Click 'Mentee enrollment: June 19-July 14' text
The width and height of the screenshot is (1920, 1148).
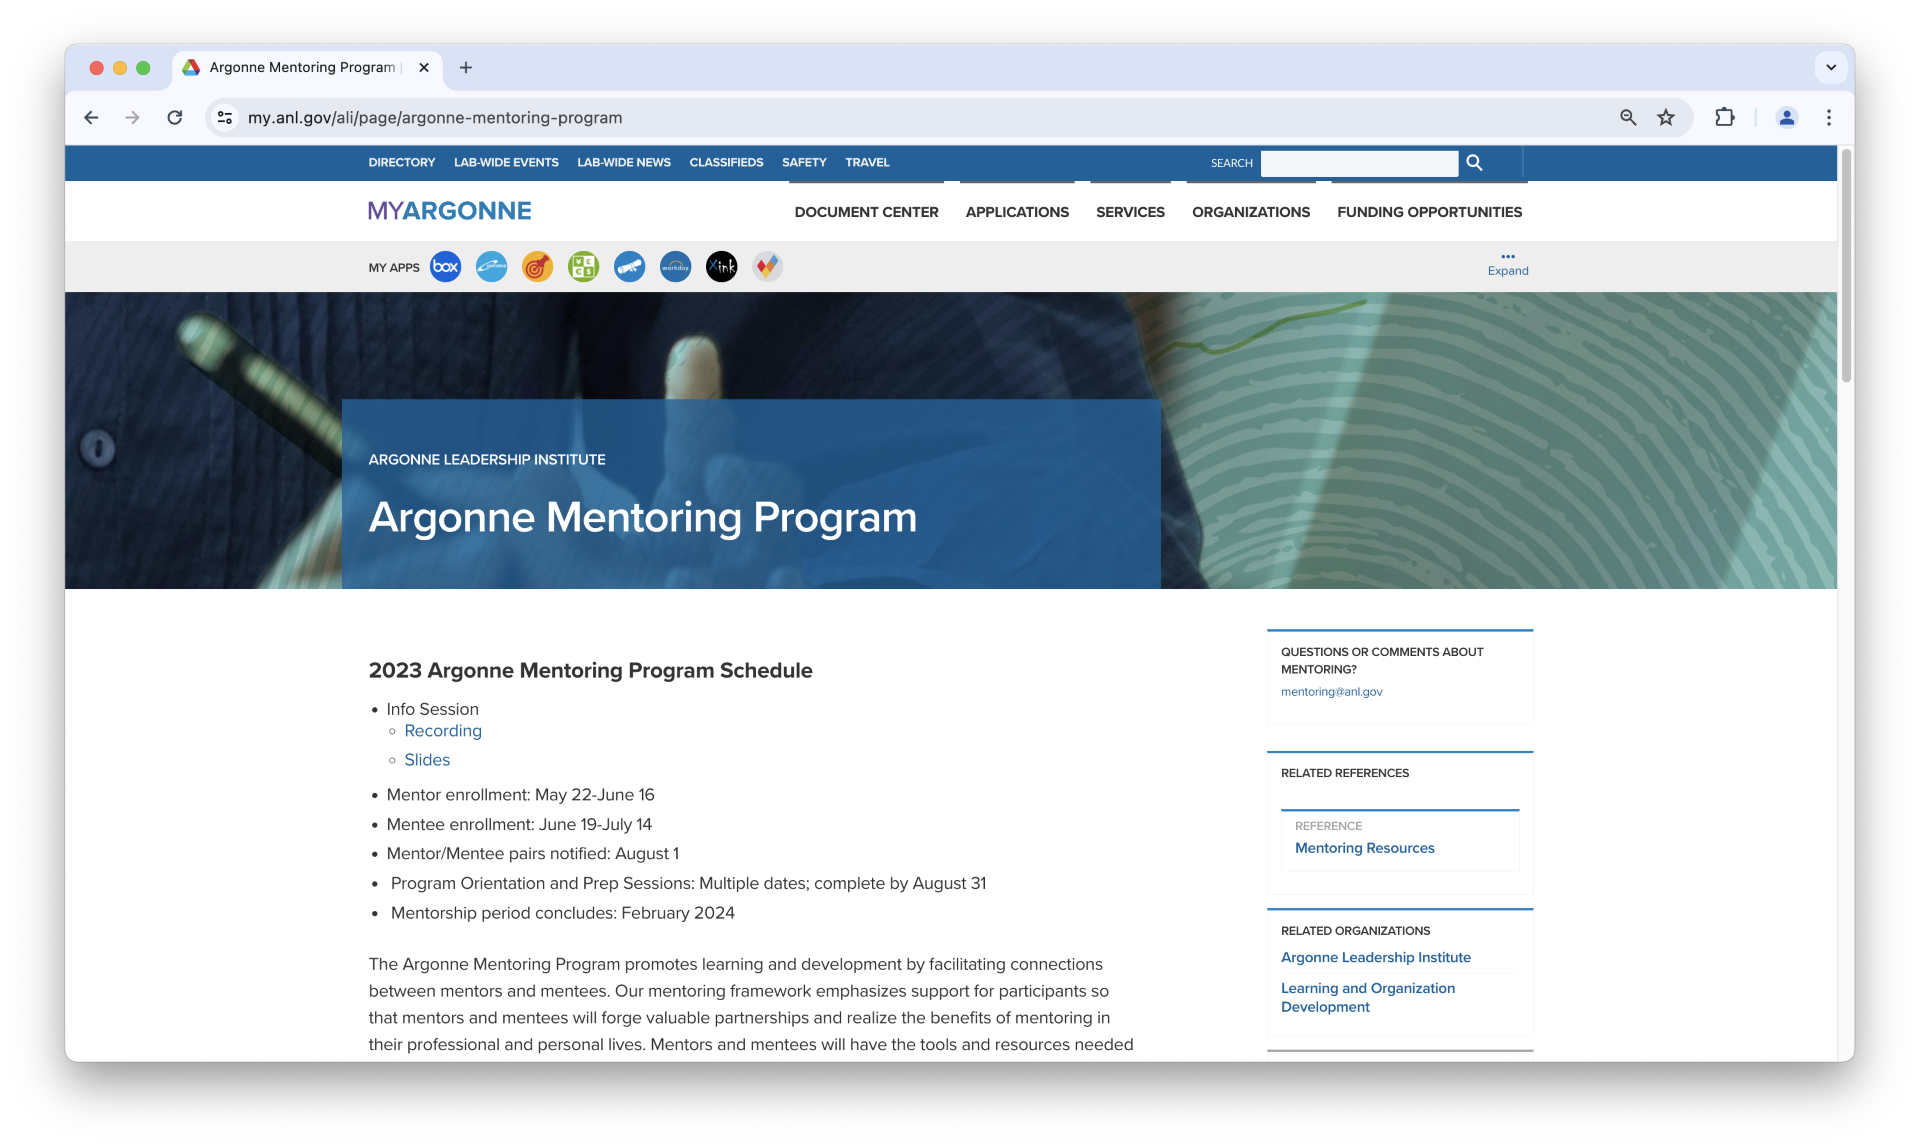pyautogui.click(x=519, y=825)
